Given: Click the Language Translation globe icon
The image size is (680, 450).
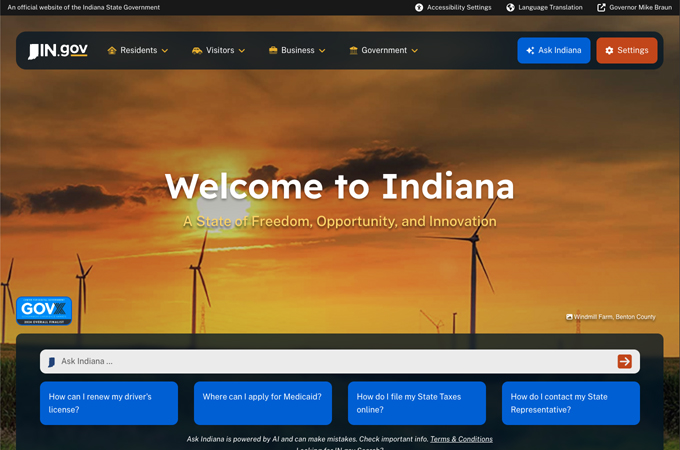Looking at the screenshot, I should 510,7.
